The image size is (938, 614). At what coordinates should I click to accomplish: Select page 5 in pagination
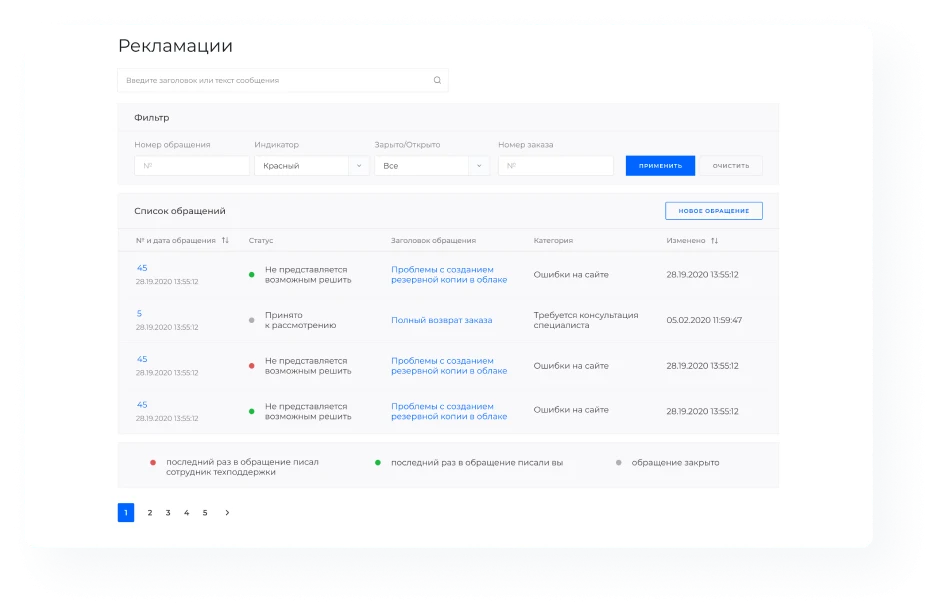pyautogui.click(x=205, y=512)
